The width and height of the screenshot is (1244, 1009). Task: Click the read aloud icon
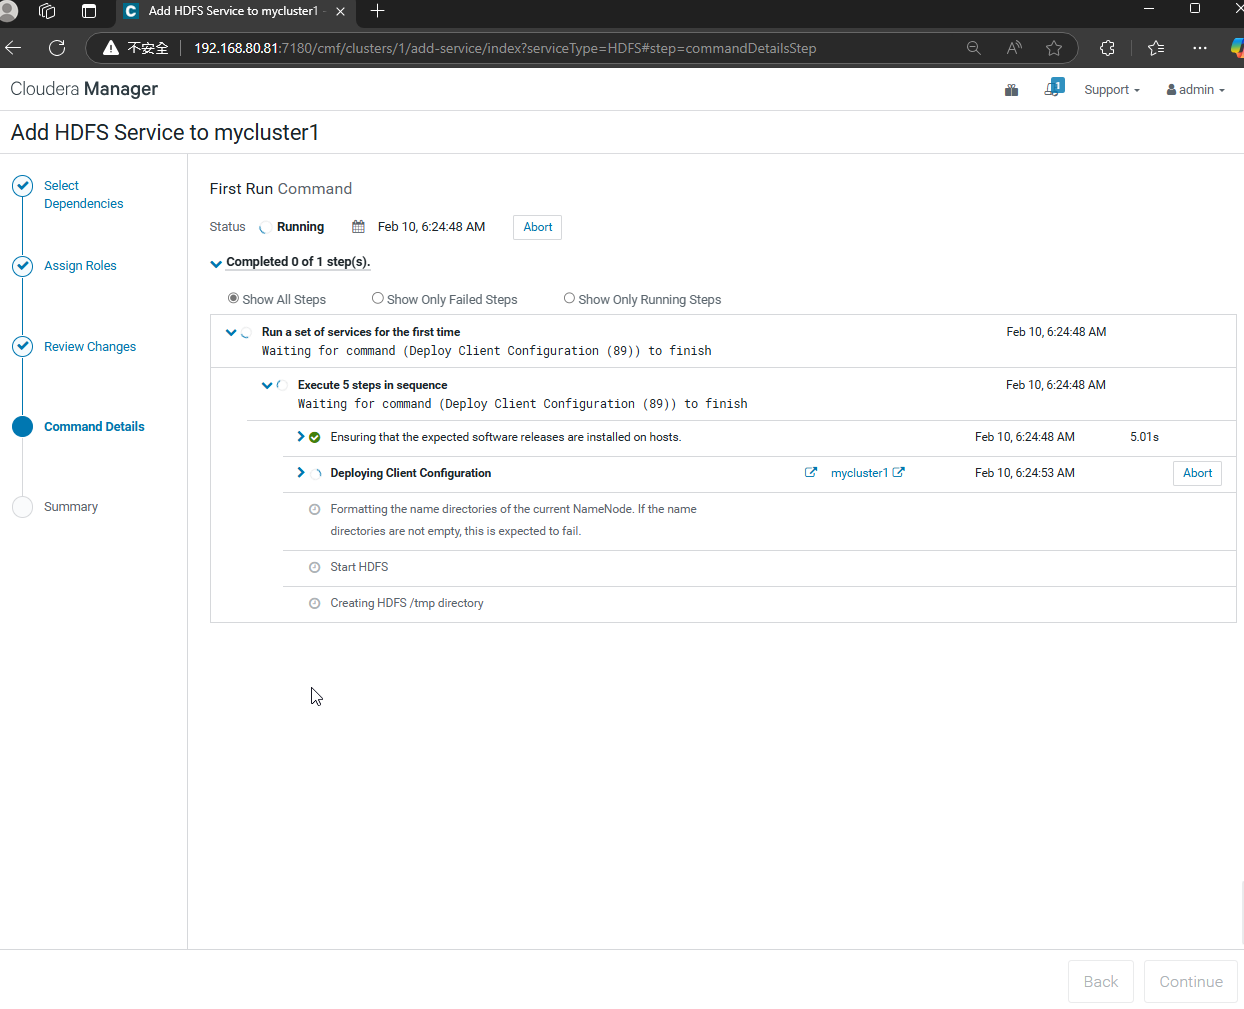(1014, 48)
